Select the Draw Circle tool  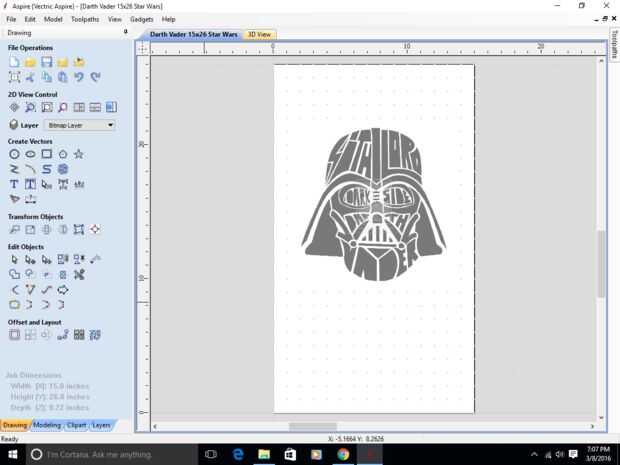(14, 154)
